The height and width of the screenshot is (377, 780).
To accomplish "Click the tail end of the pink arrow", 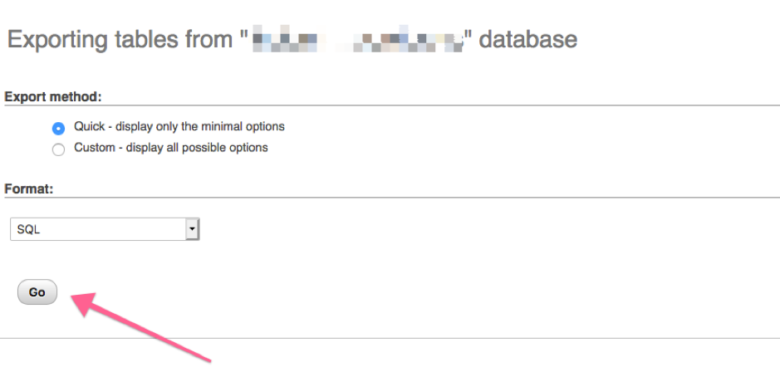I will [x=206, y=358].
